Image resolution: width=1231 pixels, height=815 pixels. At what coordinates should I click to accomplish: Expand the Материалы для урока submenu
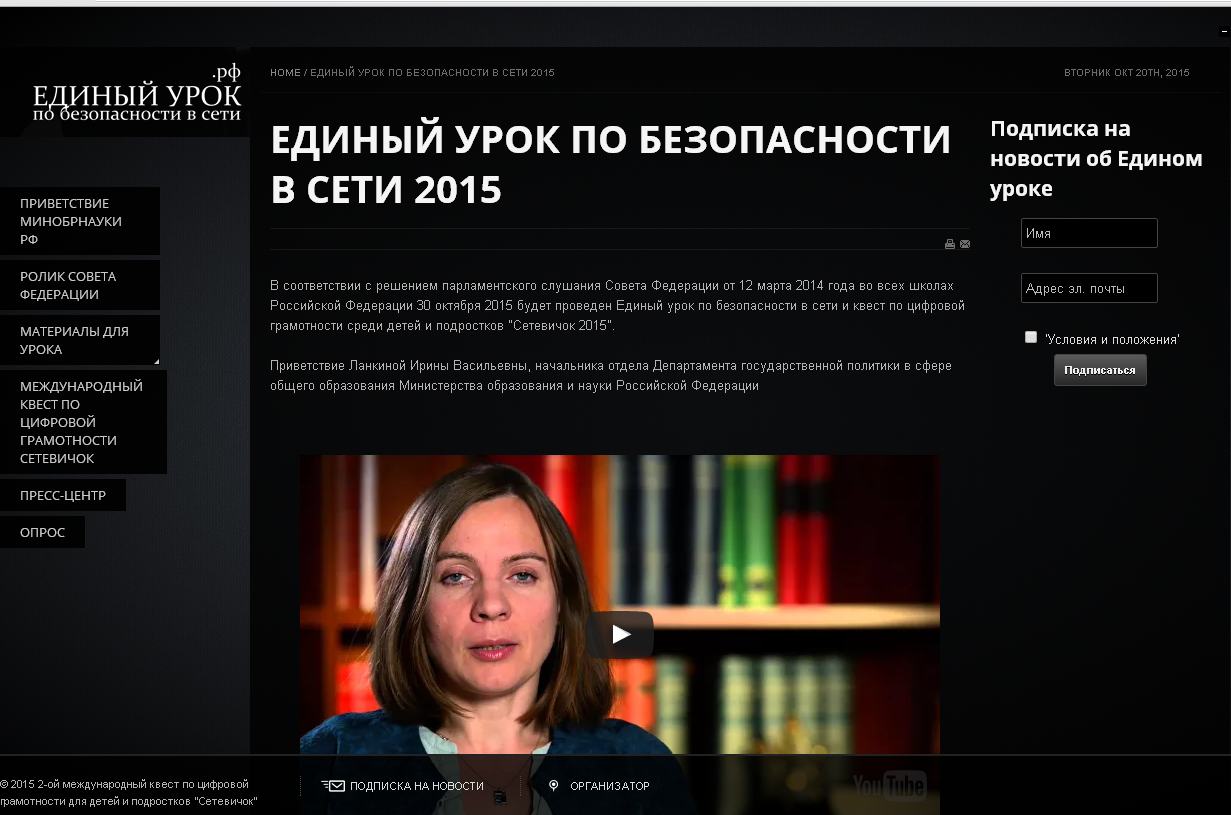79,340
